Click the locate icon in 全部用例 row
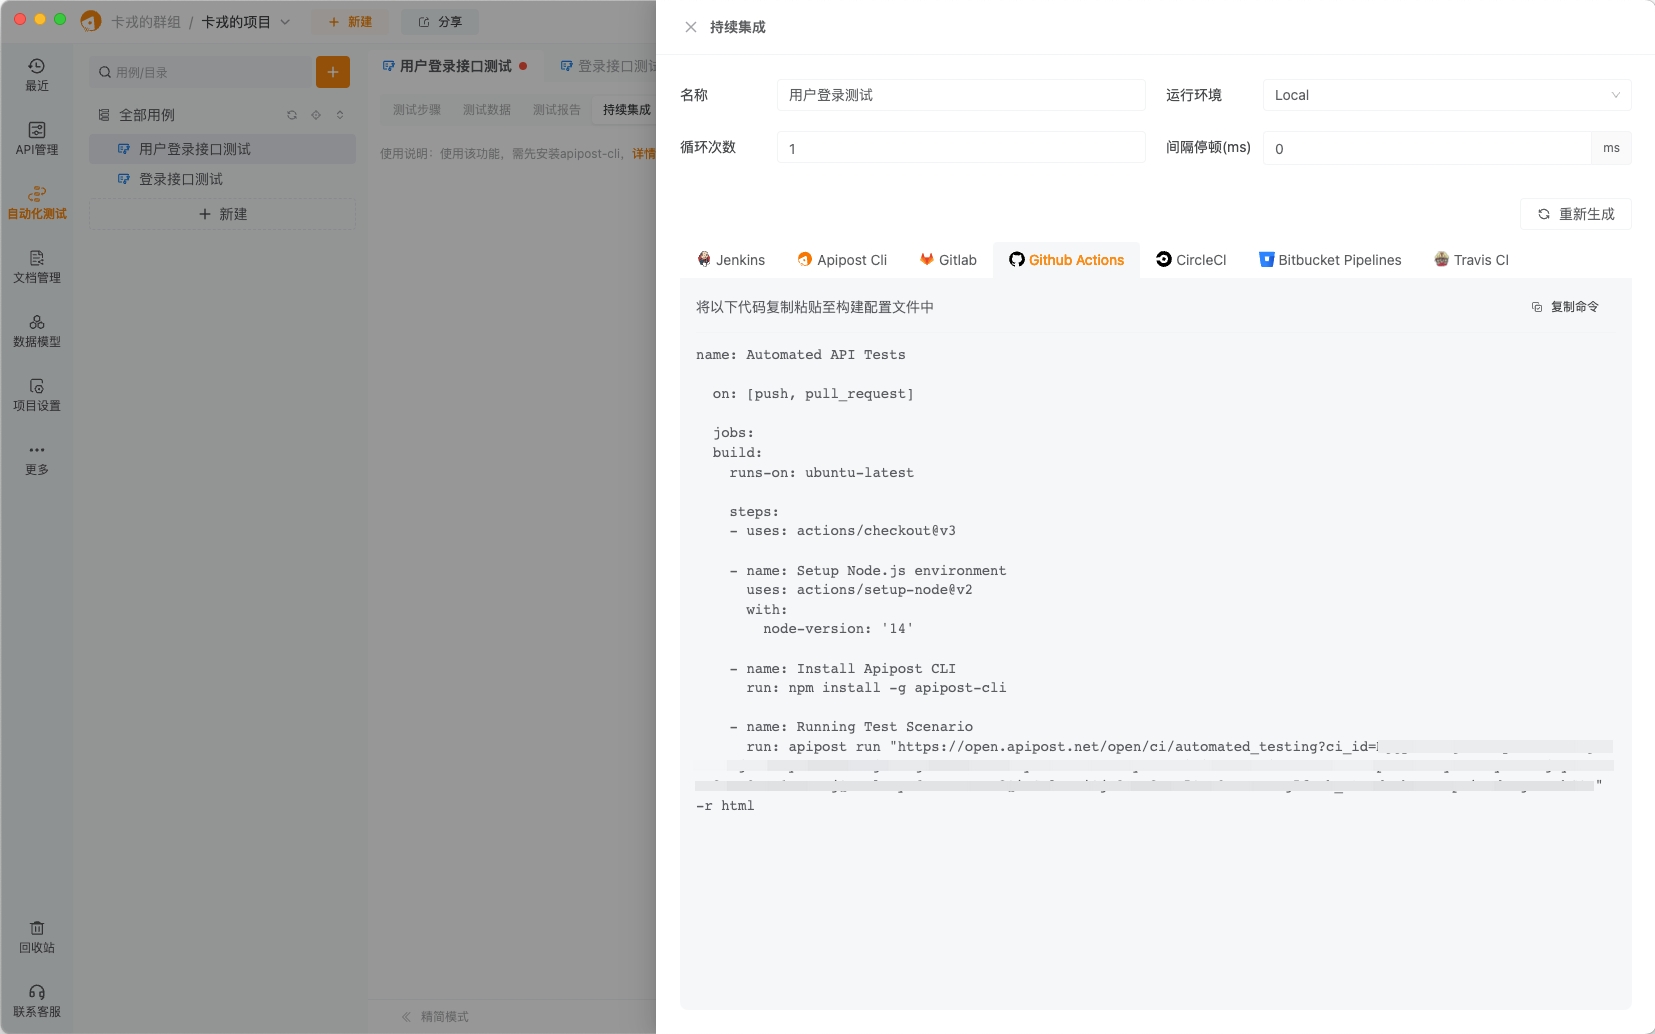 pyautogui.click(x=316, y=115)
